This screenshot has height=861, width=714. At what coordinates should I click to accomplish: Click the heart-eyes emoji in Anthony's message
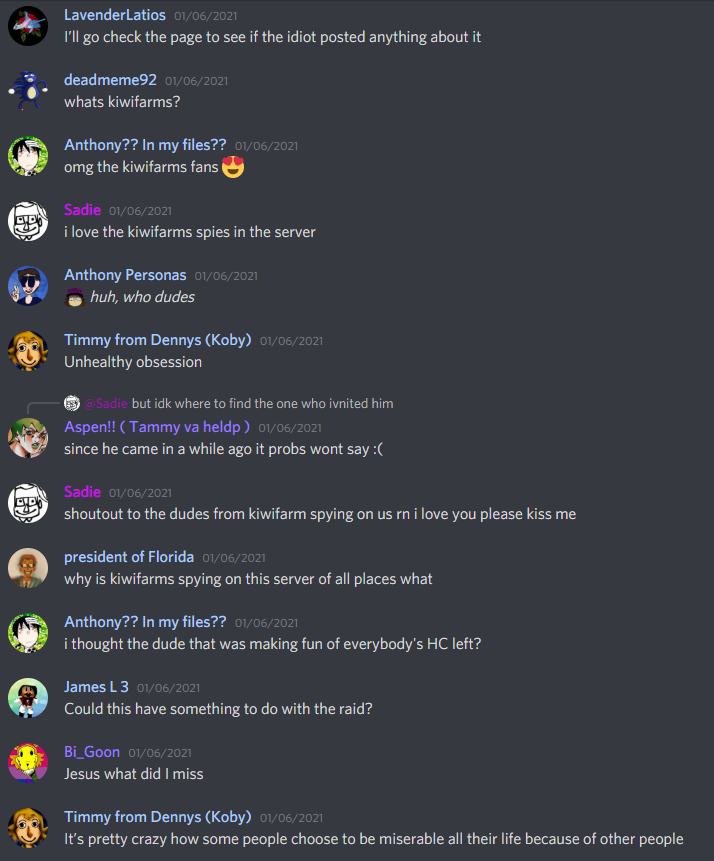(233, 167)
